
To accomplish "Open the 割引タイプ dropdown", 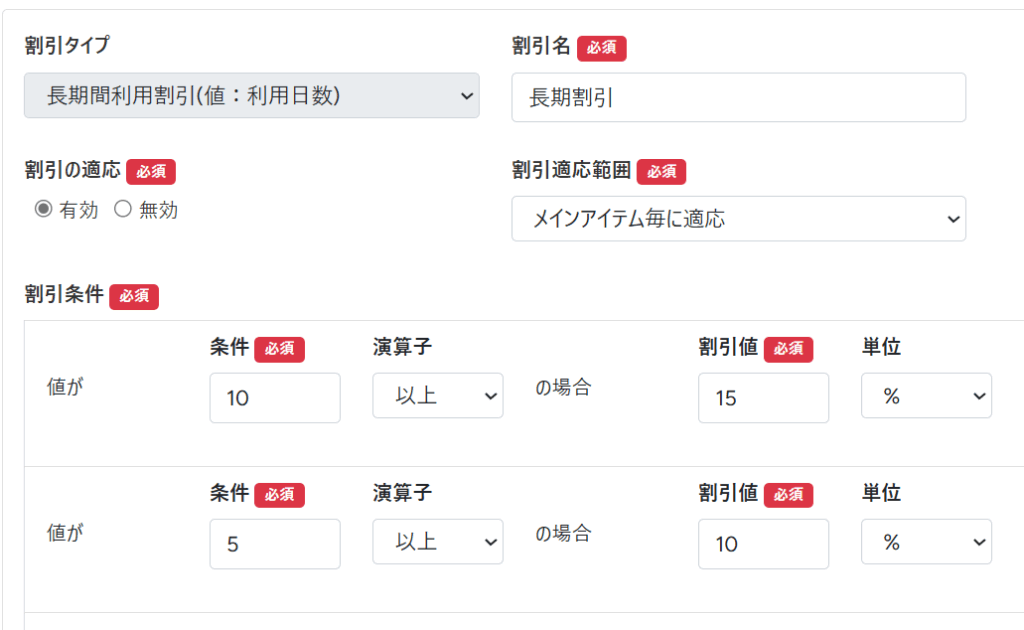I will click(x=251, y=96).
